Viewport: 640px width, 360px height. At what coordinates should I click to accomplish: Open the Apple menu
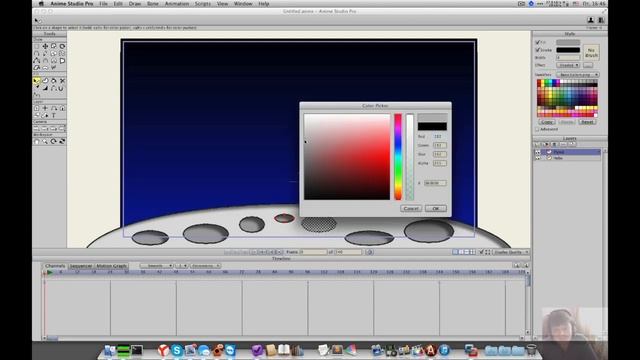(41, 4)
